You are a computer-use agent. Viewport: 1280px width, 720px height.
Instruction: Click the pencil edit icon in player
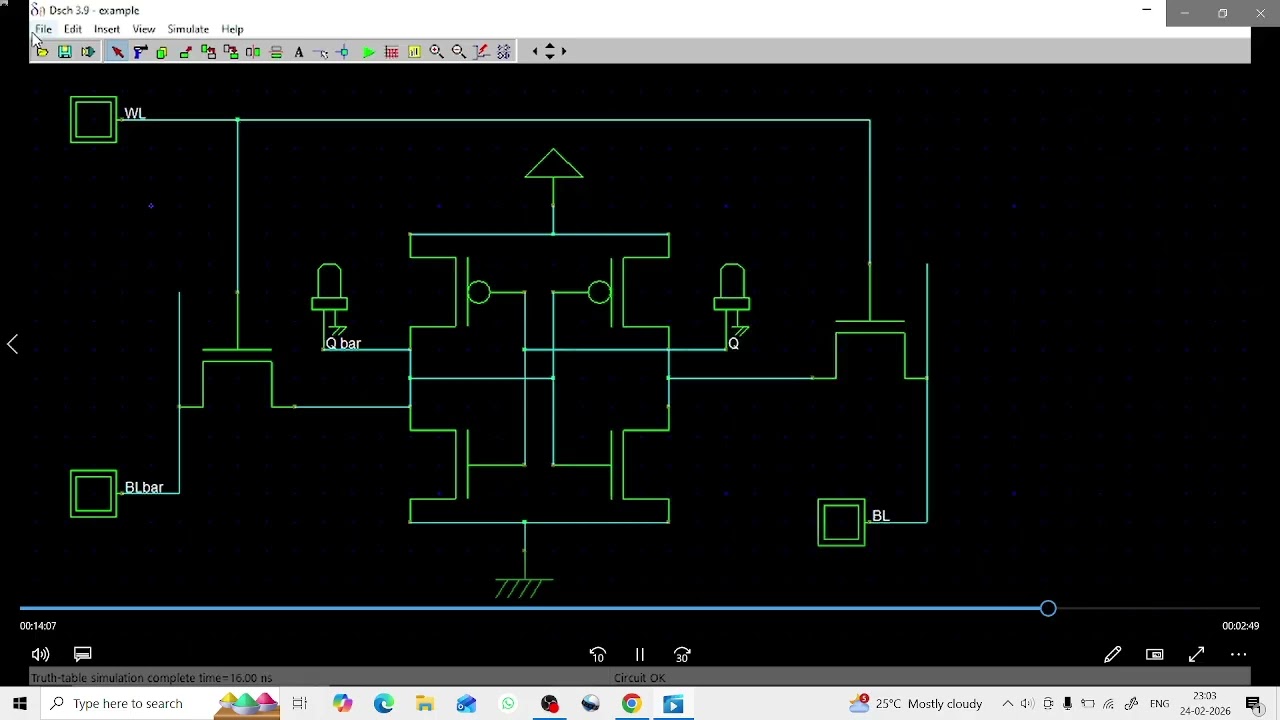tap(1112, 655)
